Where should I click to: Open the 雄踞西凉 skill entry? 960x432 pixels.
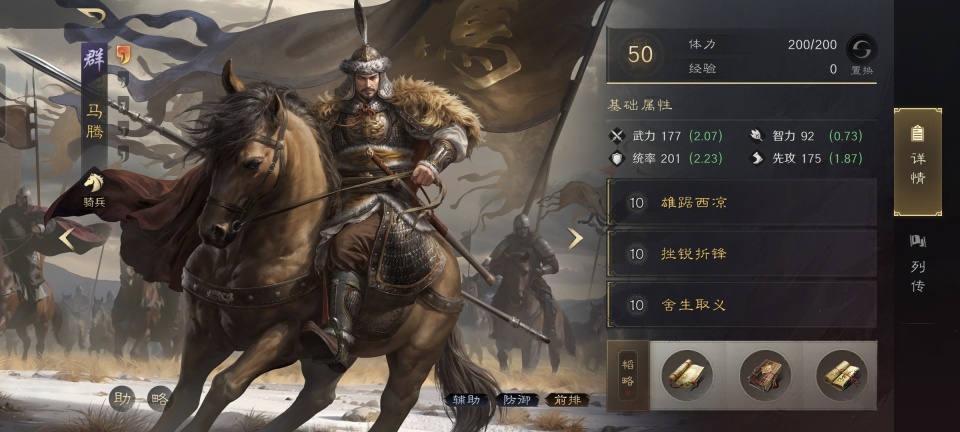pyautogui.click(x=741, y=203)
